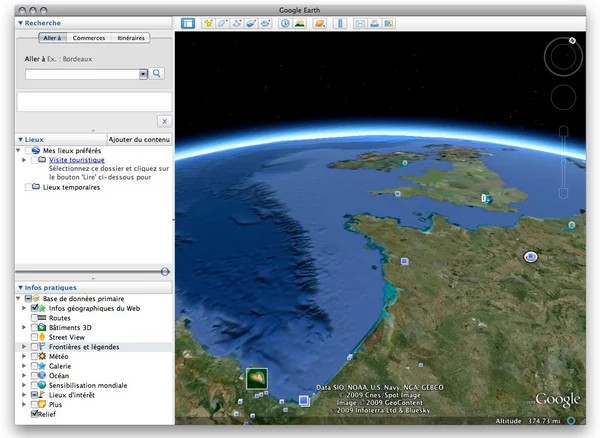This screenshot has width=600, height=438.
Task: Click the empty search results box
Action: 94,102
